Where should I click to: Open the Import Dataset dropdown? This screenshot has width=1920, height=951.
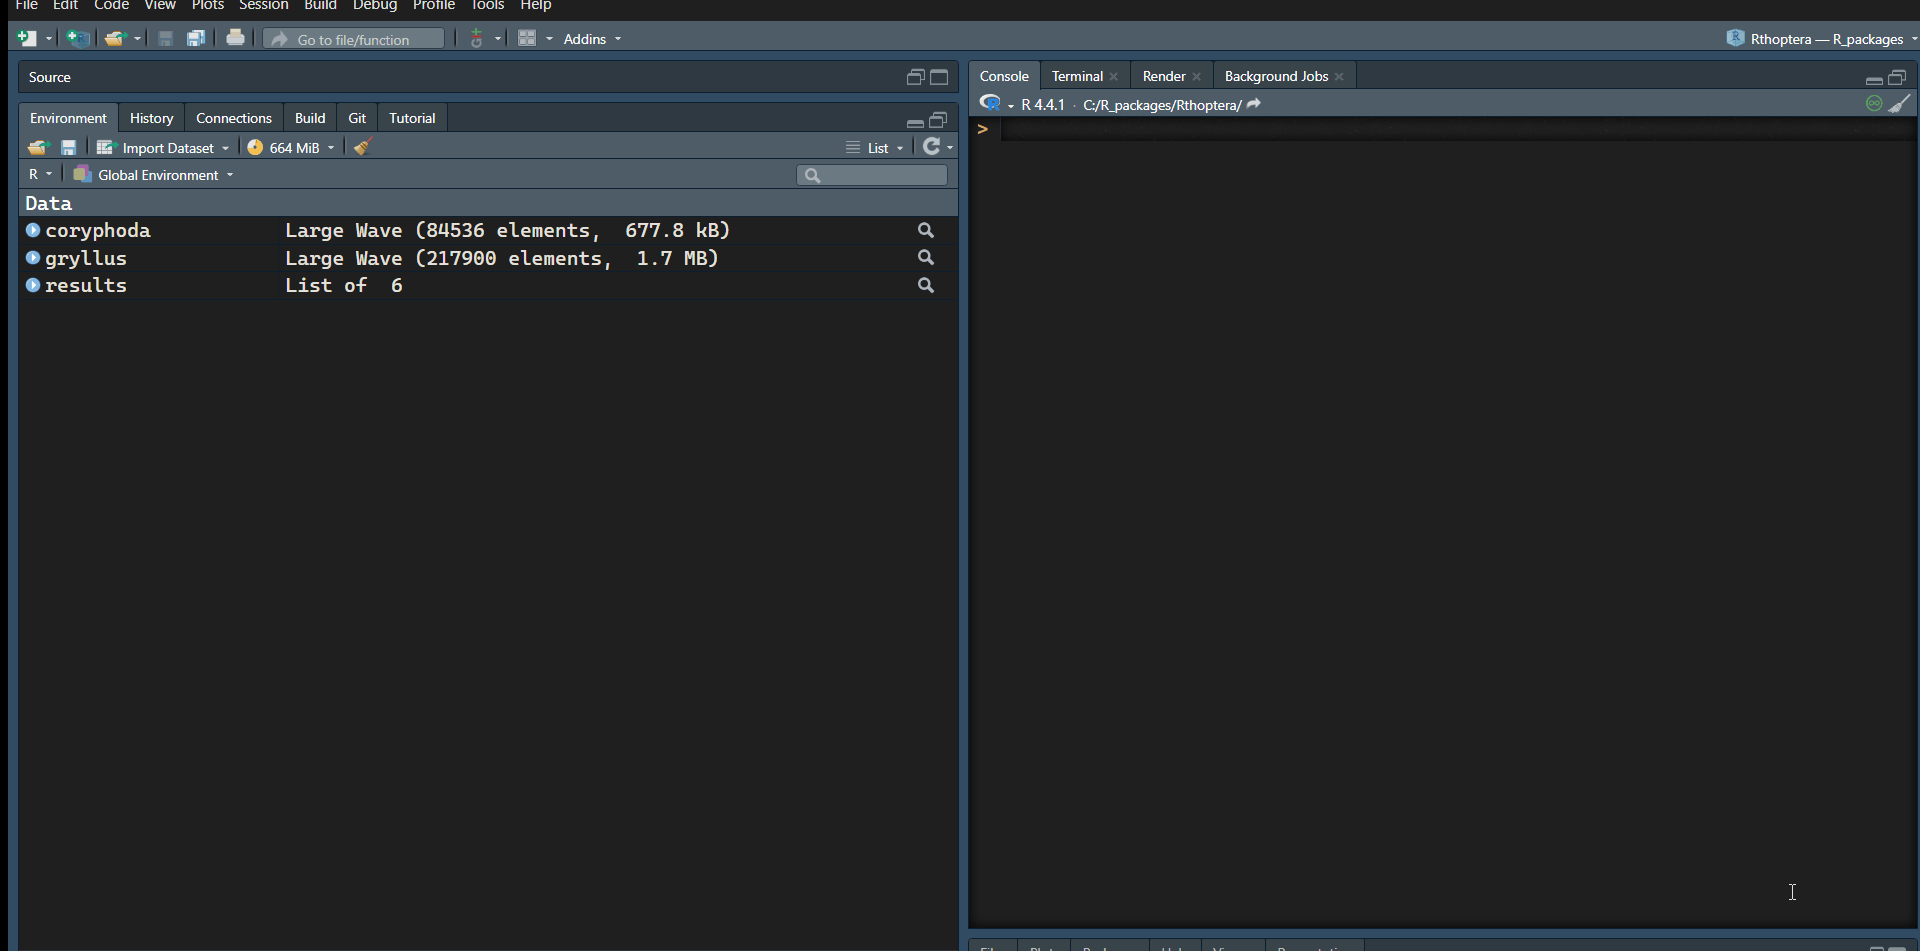coord(164,147)
